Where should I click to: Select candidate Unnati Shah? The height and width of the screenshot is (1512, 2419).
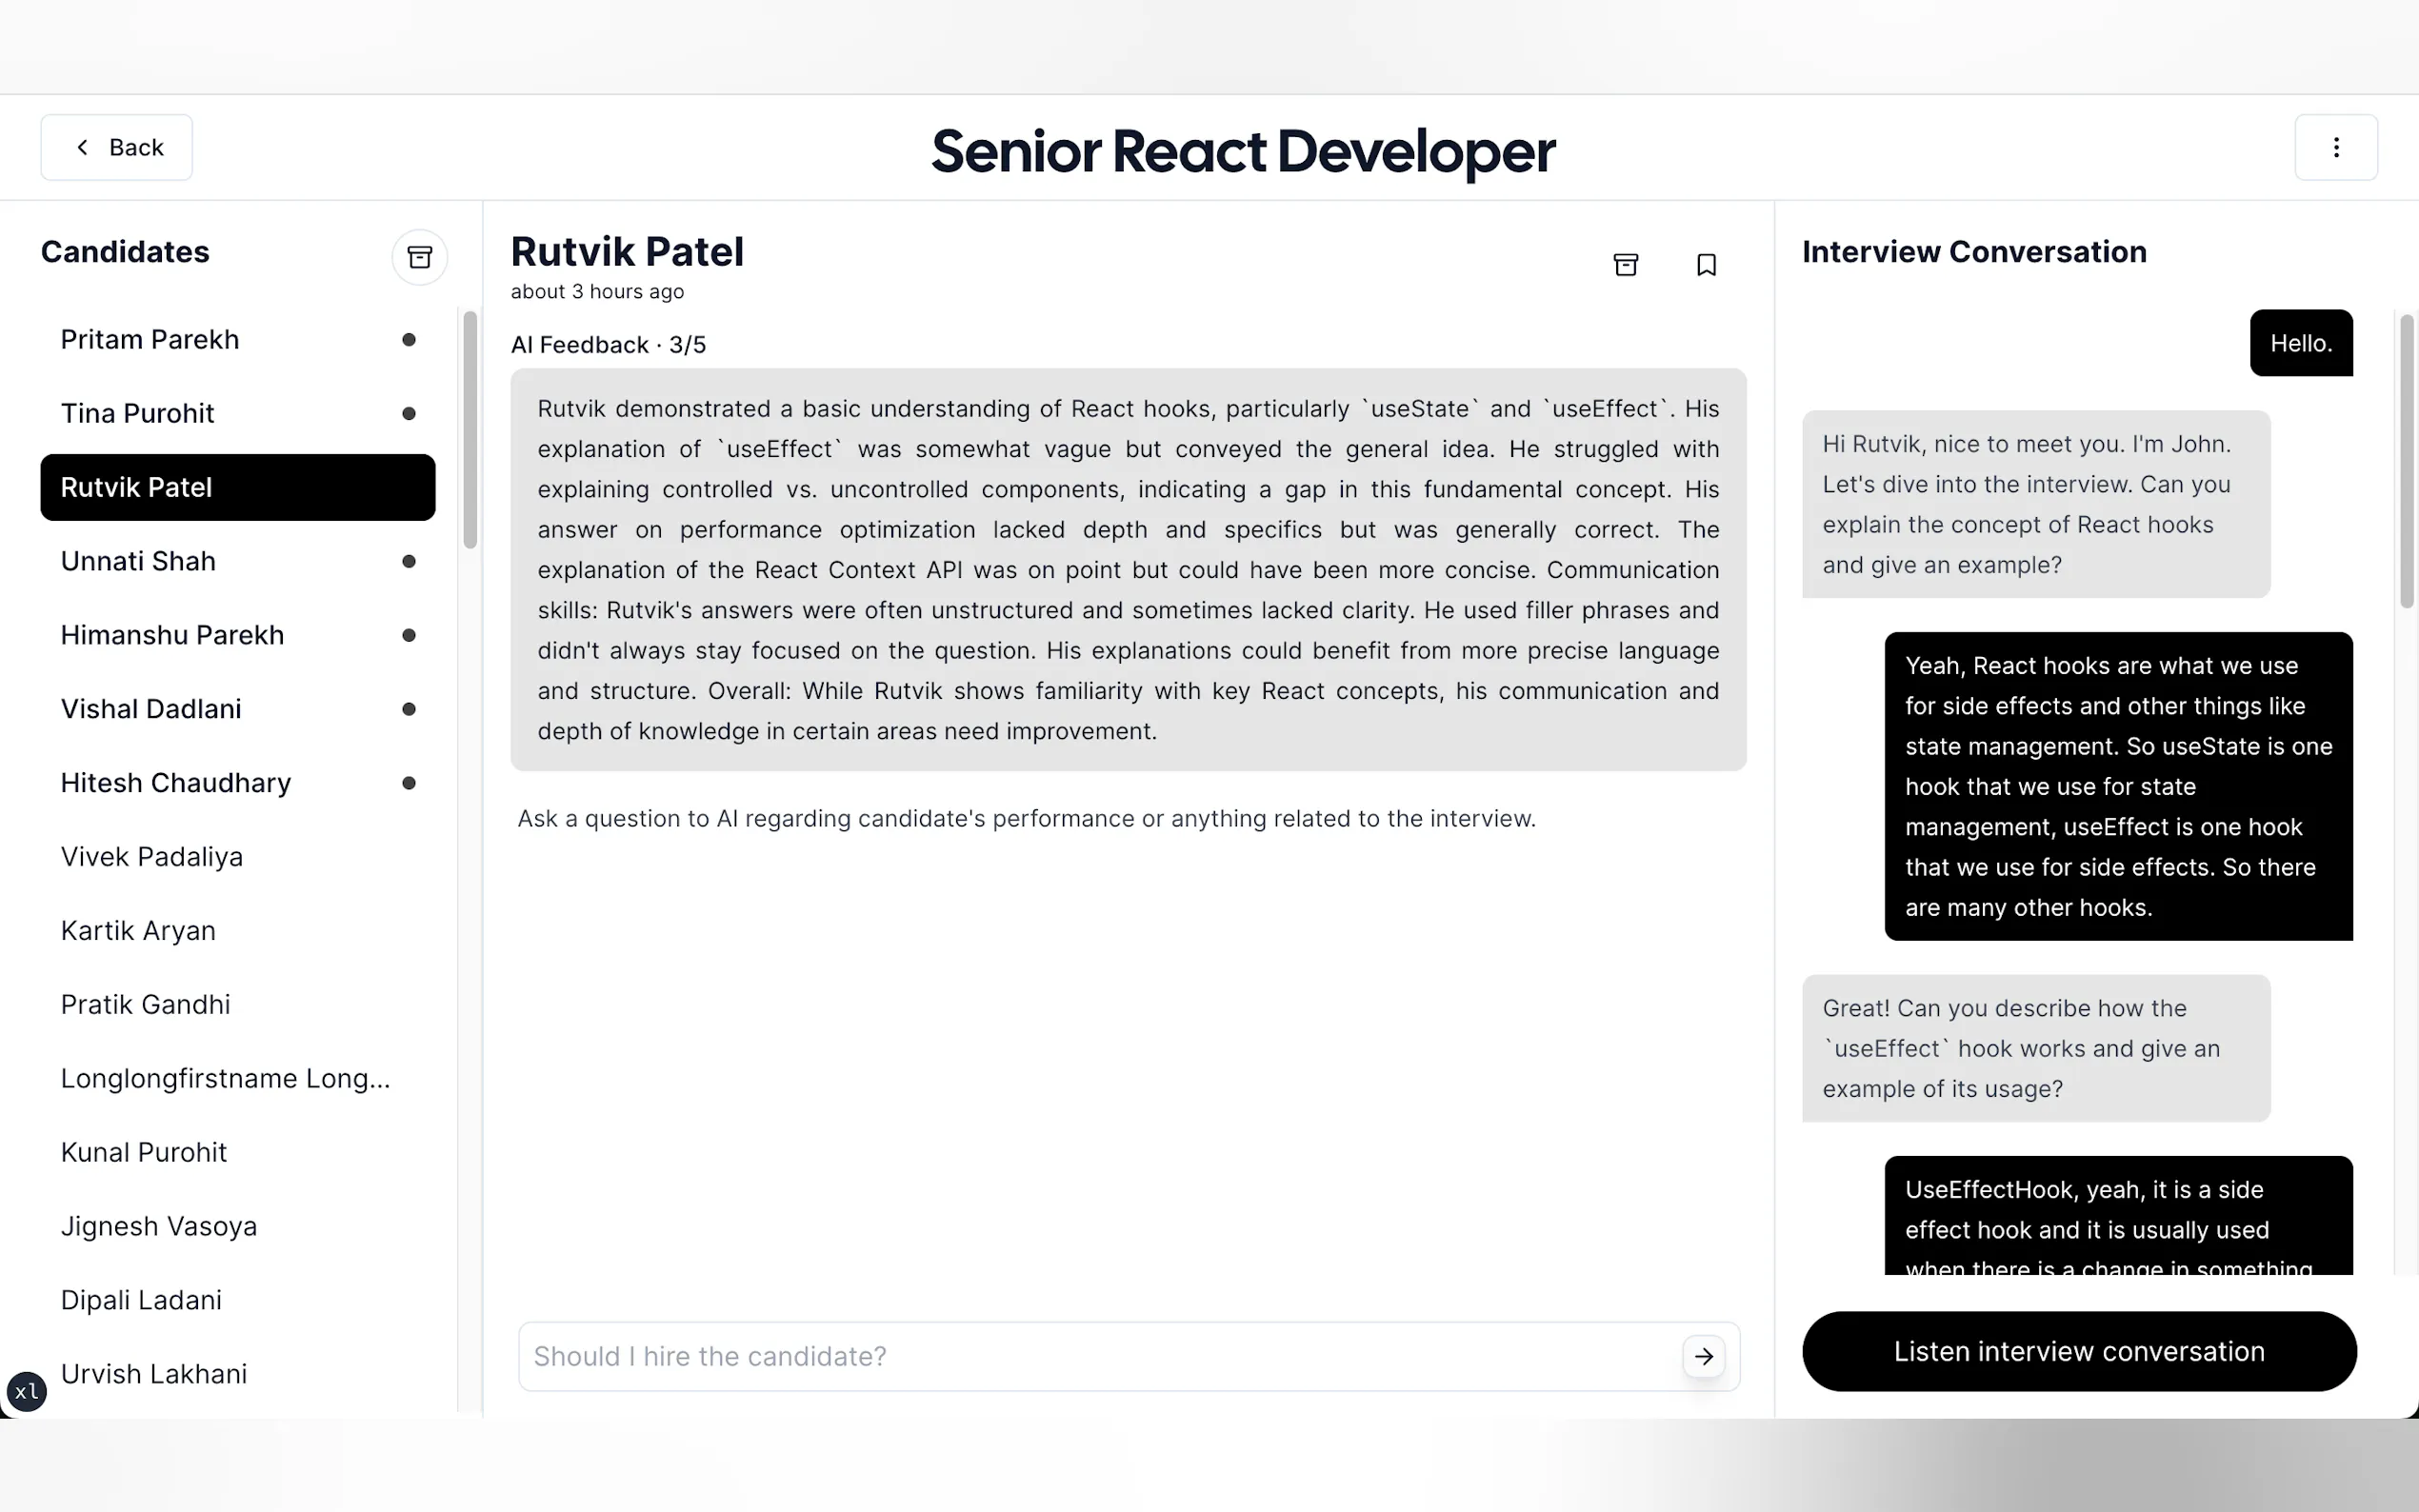pyautogui.click(x=138, y=561)
